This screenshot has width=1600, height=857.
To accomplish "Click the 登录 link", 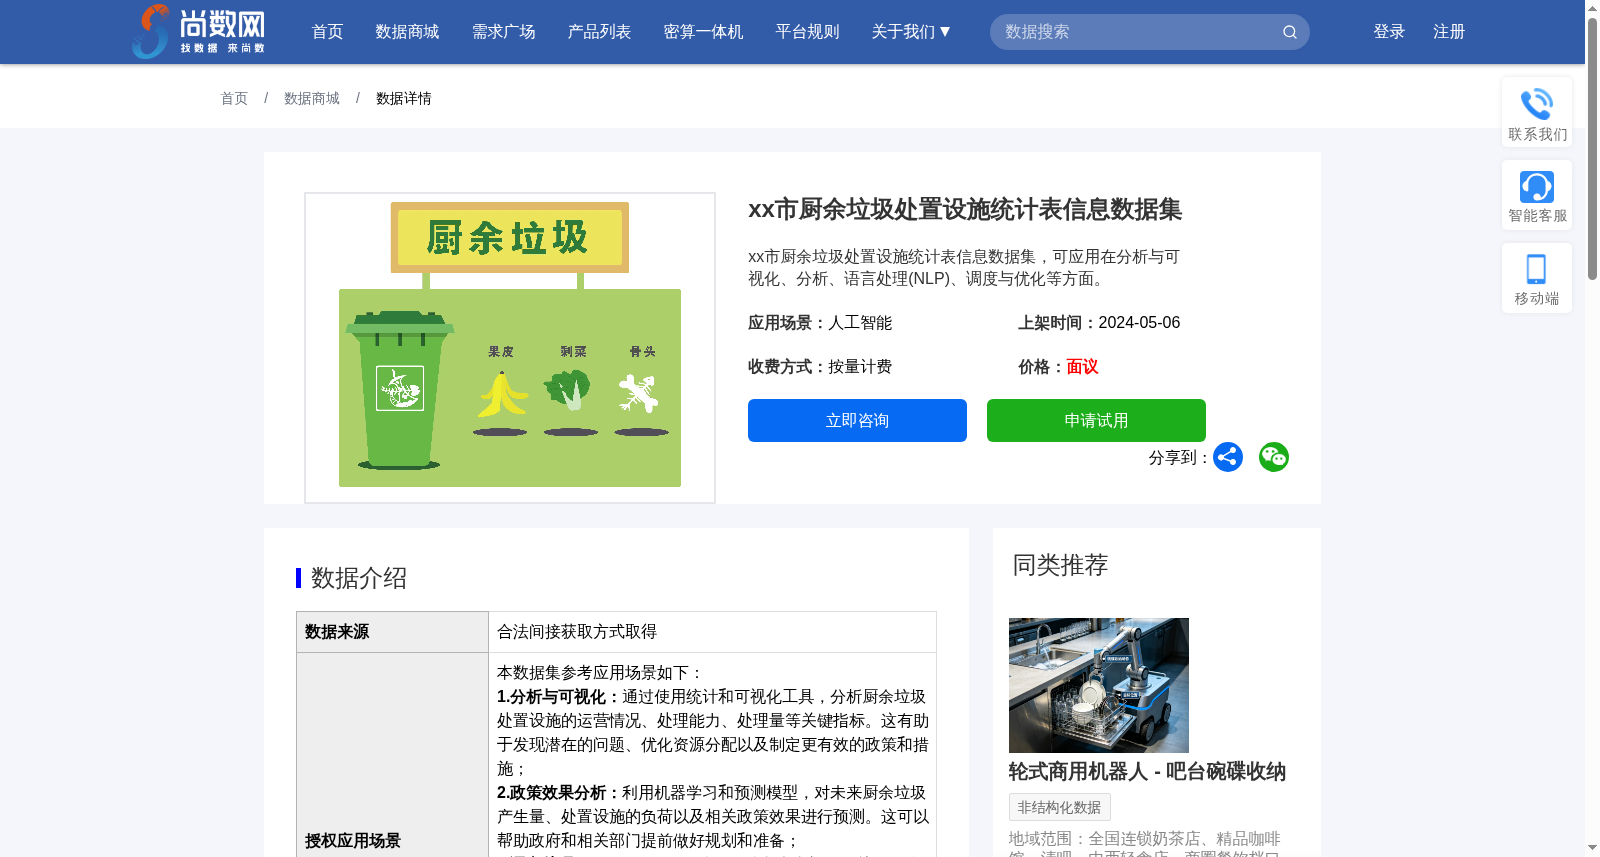I will [1389, 32].
